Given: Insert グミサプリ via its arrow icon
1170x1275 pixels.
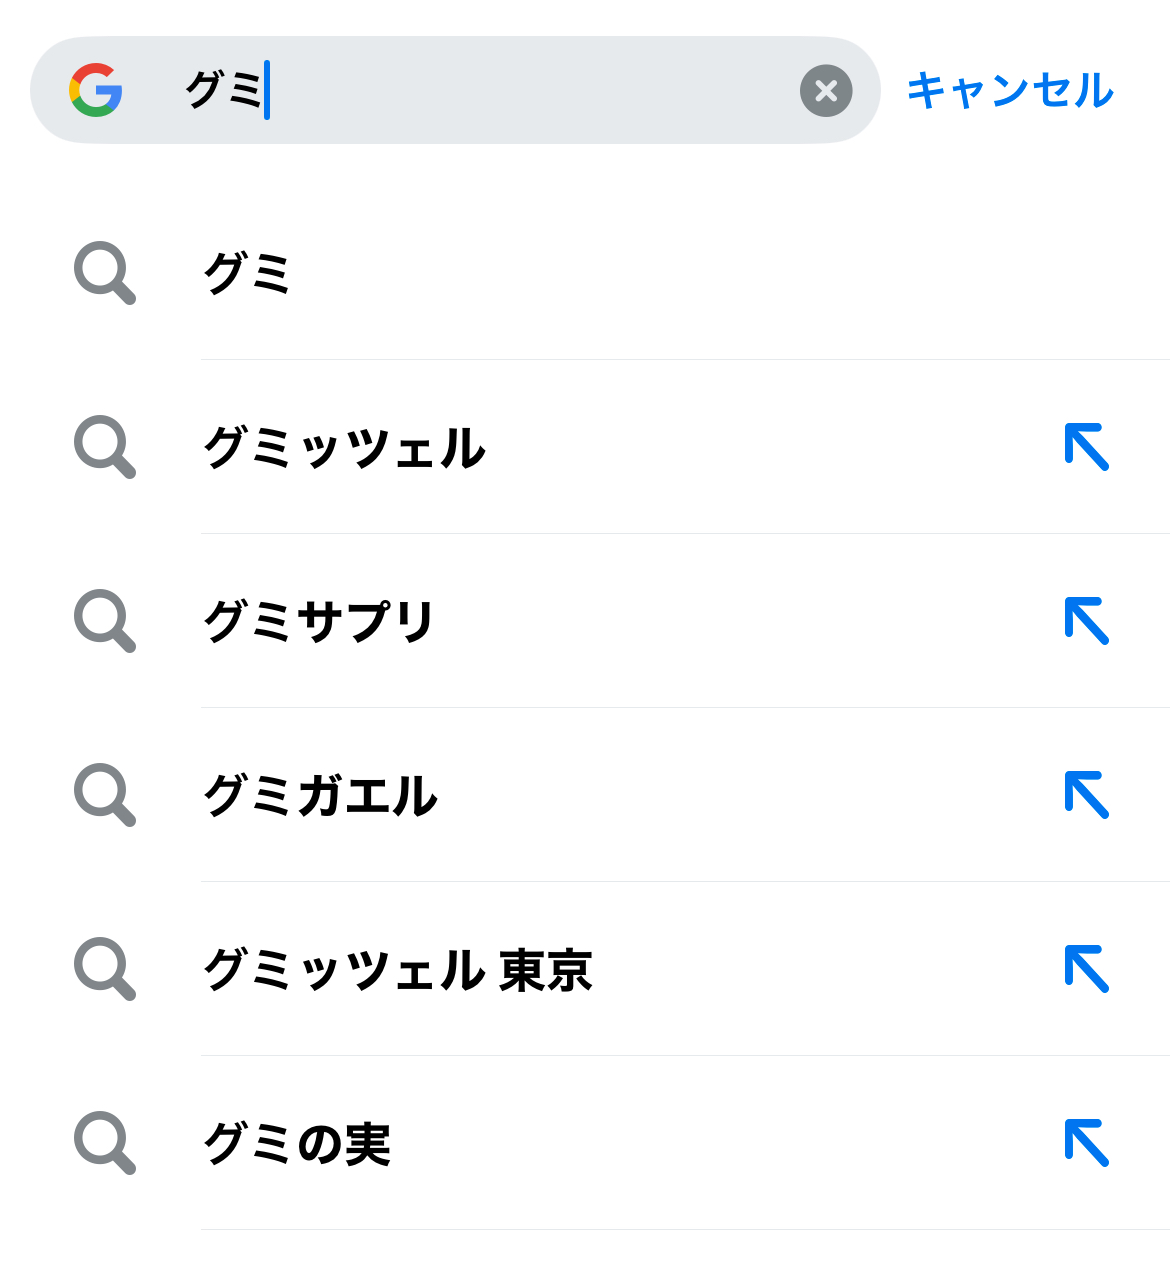Looking at the screenshot, I should [1087, 621].
